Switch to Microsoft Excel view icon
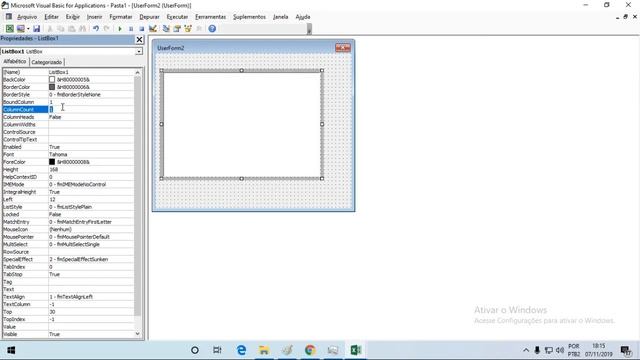This screenshot has height=360, width=640. pyautogui.click(x=9, y=29)
